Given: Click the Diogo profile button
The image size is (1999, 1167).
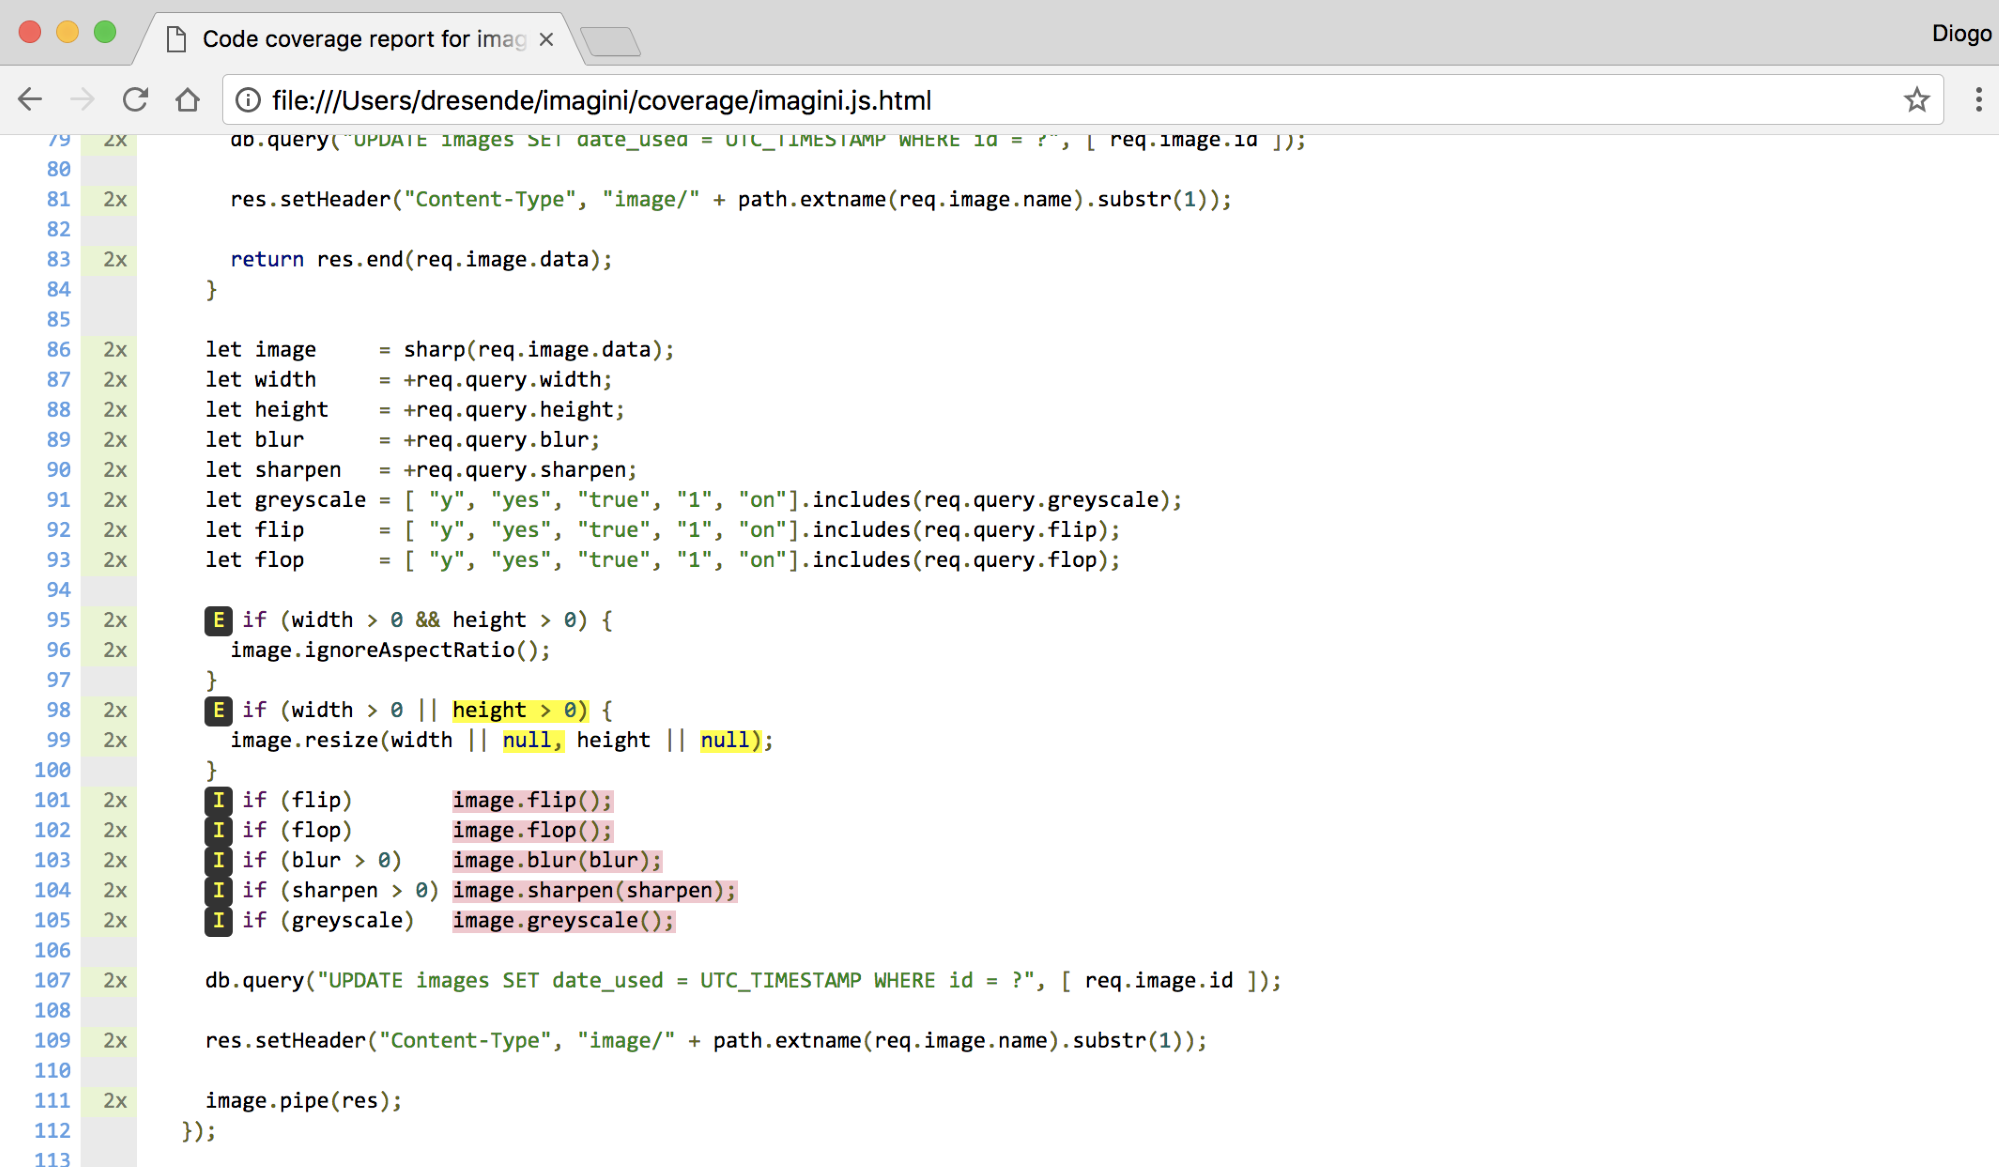Looking at the screenshot, I should coord(1960,34).
